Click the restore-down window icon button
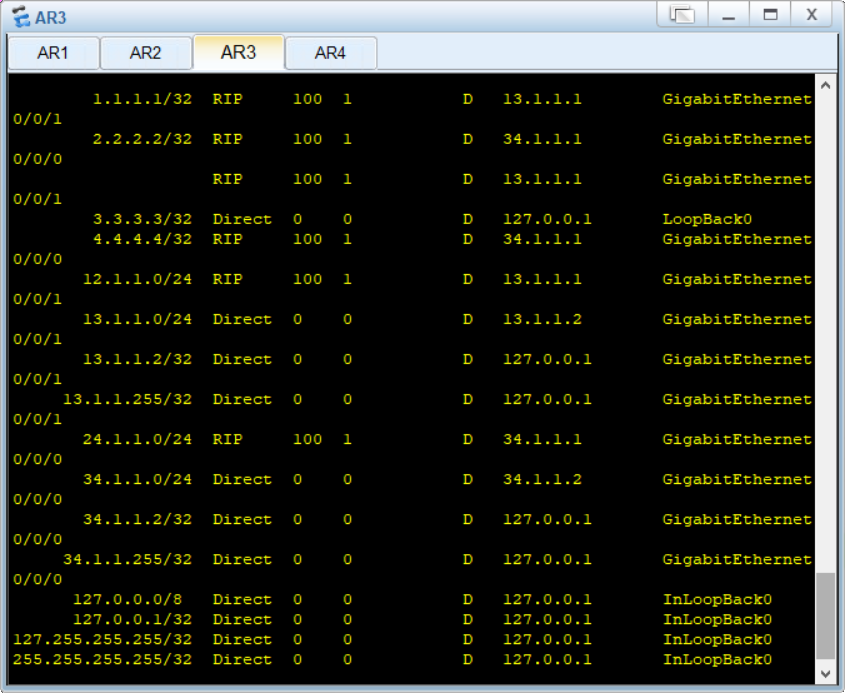This screenshot has width=845, height=693. tap(682, 15)
